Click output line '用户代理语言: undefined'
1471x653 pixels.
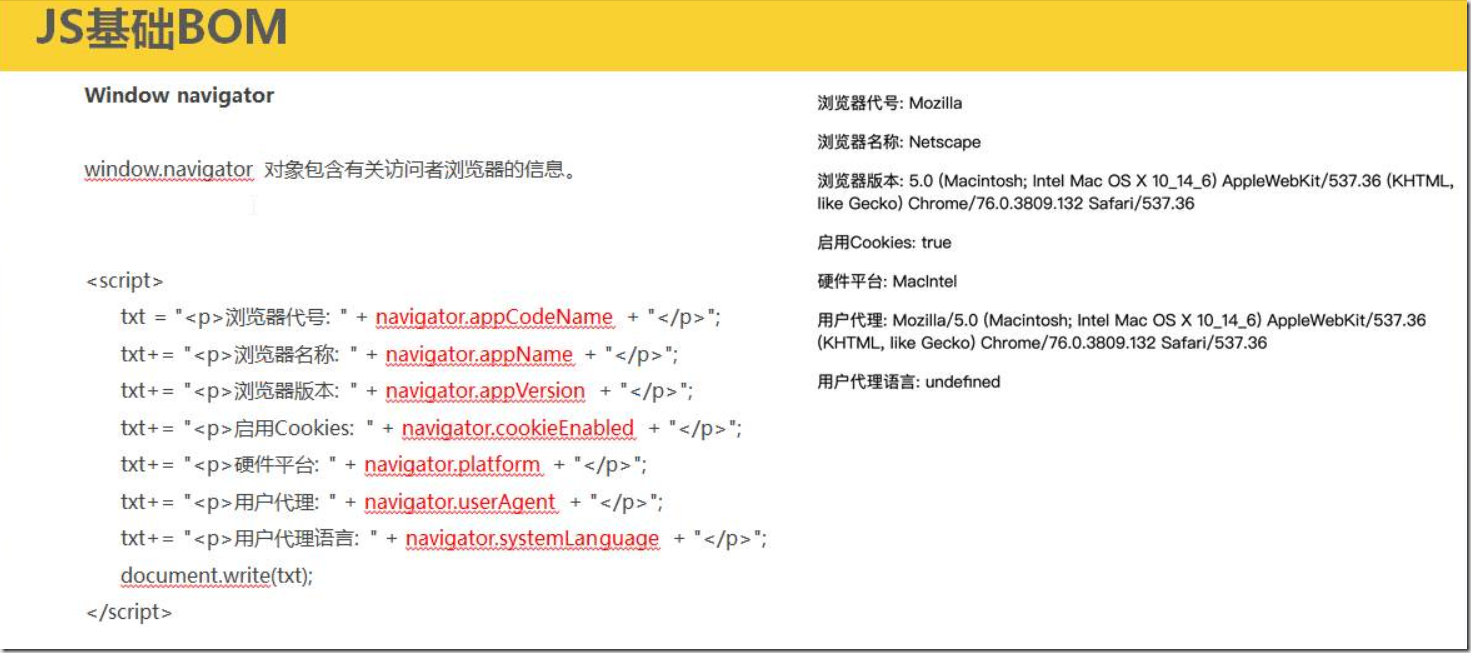point(908,381)
